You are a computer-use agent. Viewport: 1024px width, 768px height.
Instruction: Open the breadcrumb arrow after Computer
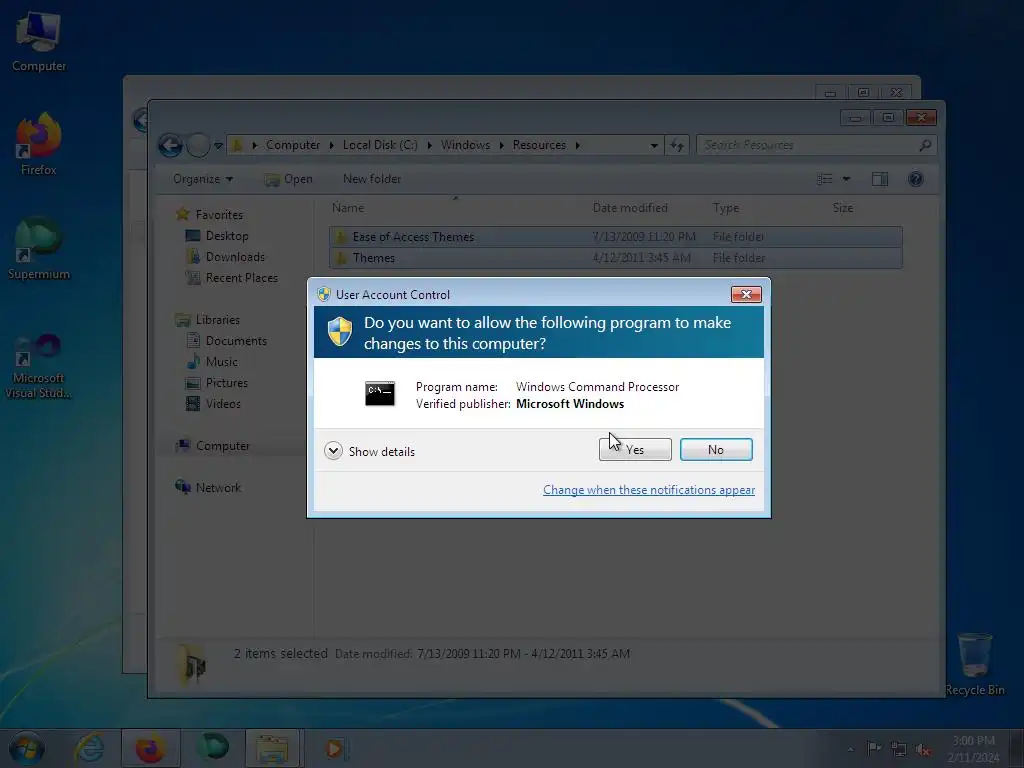[x=332, y=145]
